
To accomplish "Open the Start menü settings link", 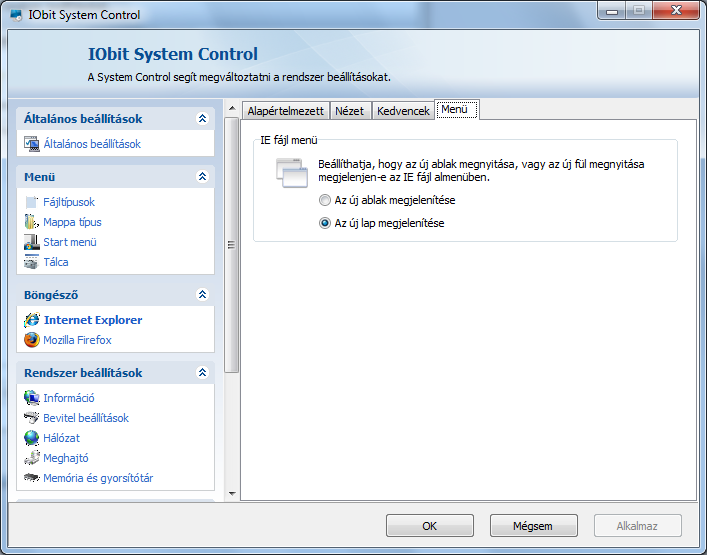I will (x=70, y=242).
